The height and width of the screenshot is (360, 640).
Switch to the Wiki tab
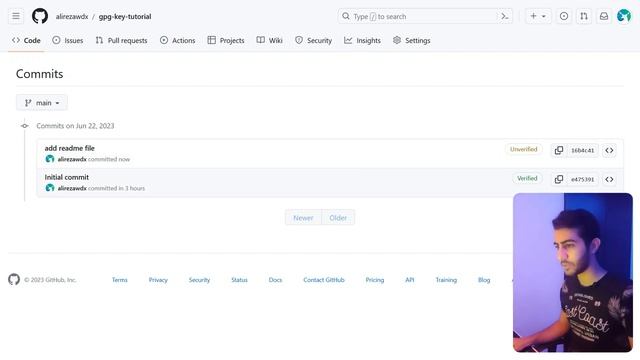coord(269,40)
